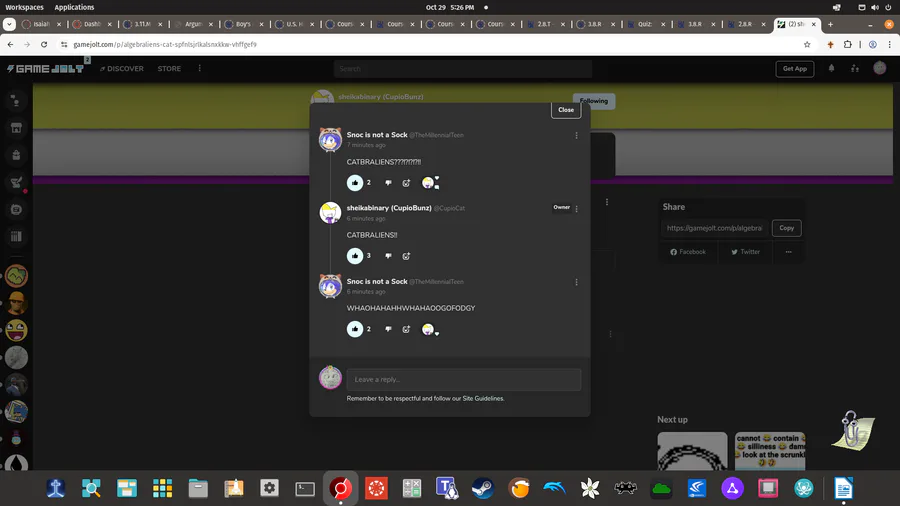Switch to the Boy's browser tab
Viewport: 900px width, 506px height.
tap(243, 24)
